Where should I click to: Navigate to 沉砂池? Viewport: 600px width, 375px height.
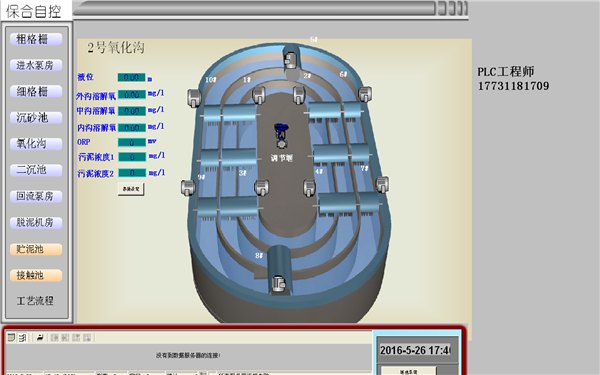tap(36, 117)
